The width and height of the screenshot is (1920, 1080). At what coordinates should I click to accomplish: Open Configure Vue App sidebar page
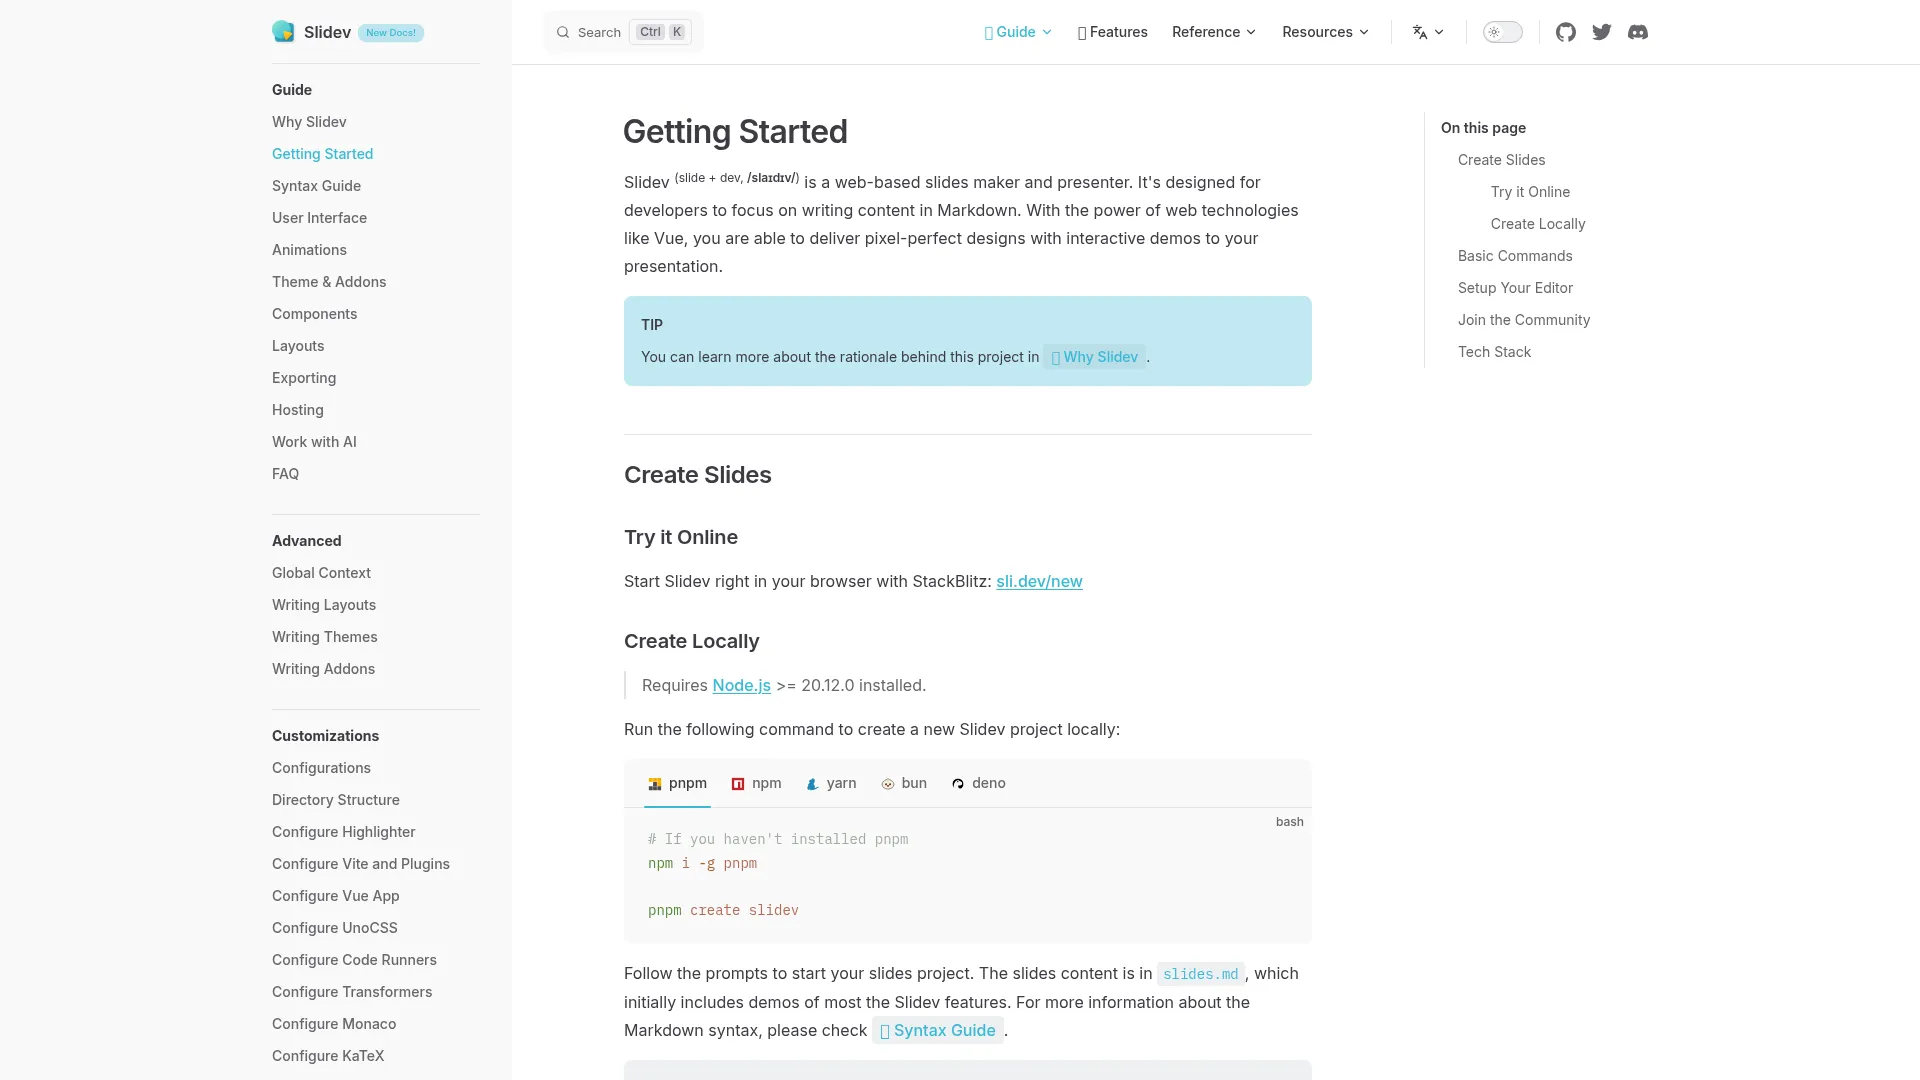335,896
